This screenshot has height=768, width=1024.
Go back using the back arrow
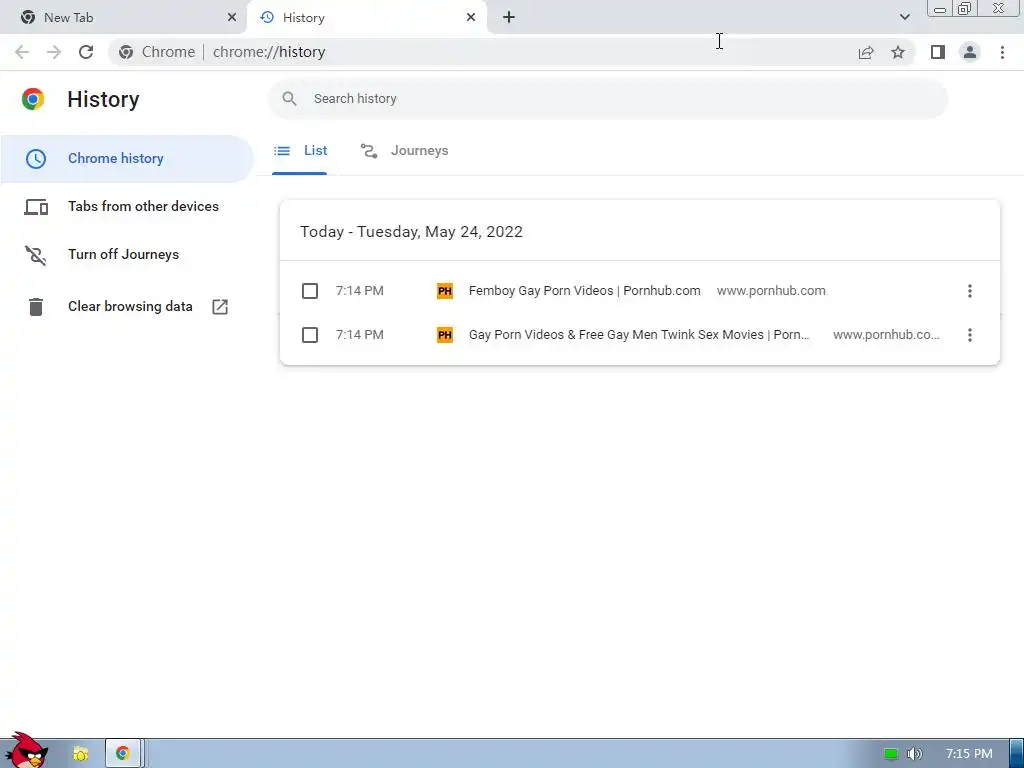[22, 52]
